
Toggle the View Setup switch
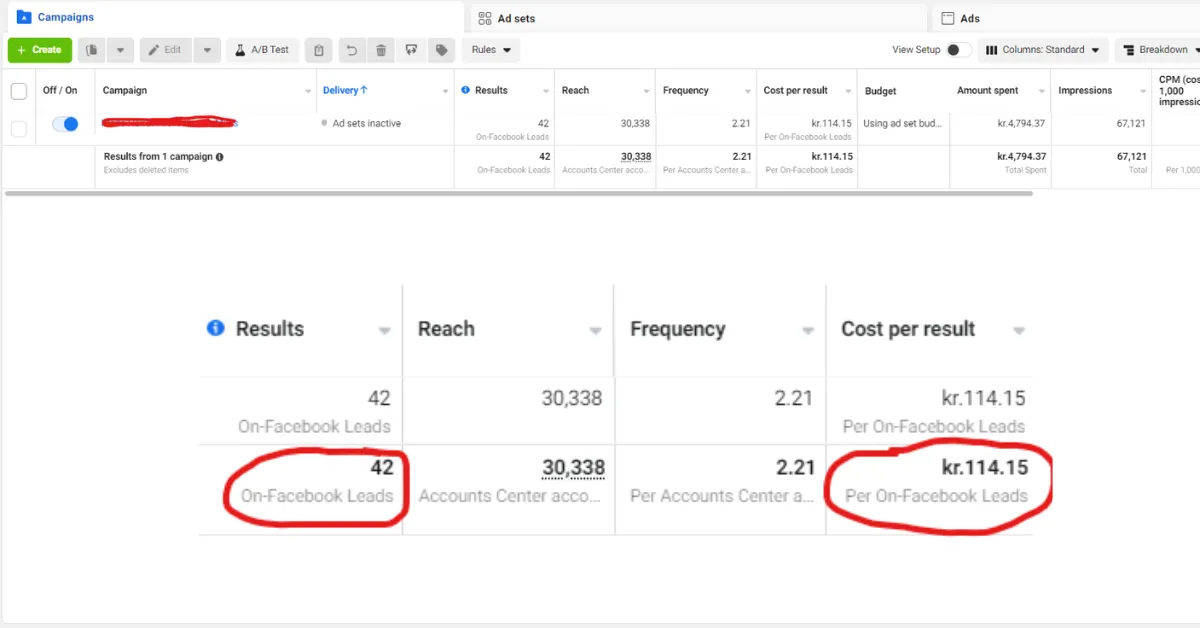(958, 50)
